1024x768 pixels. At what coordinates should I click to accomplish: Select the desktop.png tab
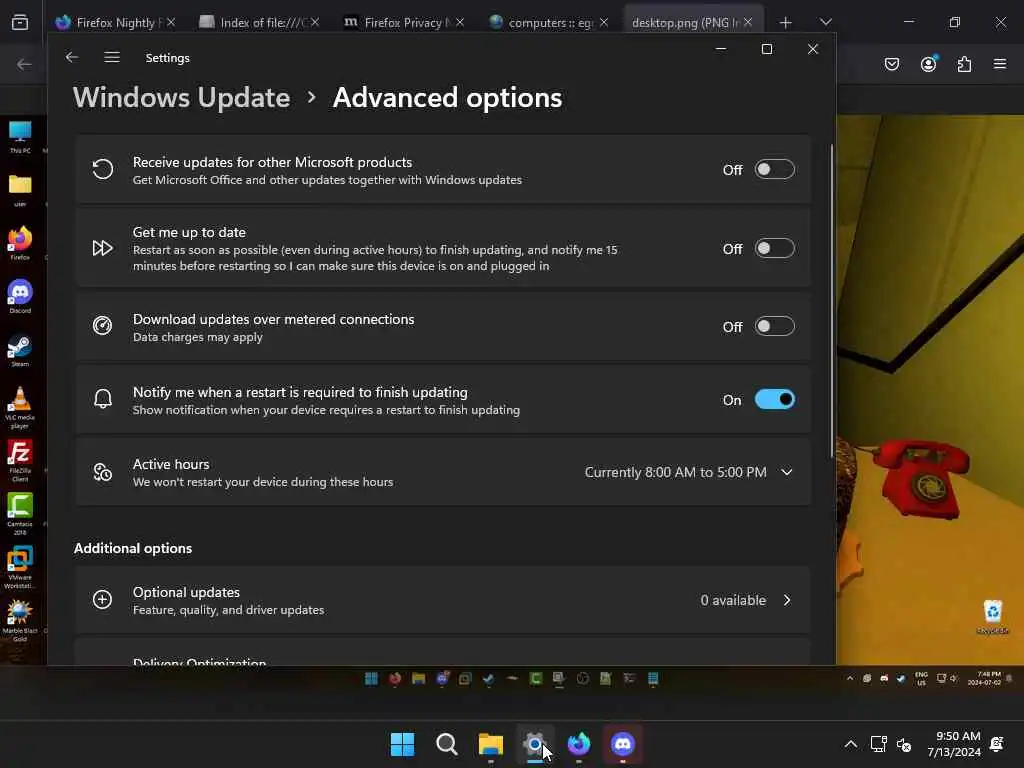pos(684,22)
